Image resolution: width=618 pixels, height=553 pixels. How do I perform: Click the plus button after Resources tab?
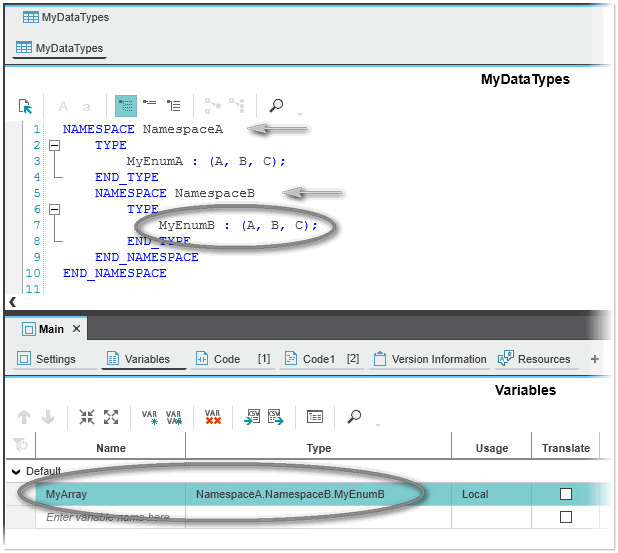(x=595, y=359)
